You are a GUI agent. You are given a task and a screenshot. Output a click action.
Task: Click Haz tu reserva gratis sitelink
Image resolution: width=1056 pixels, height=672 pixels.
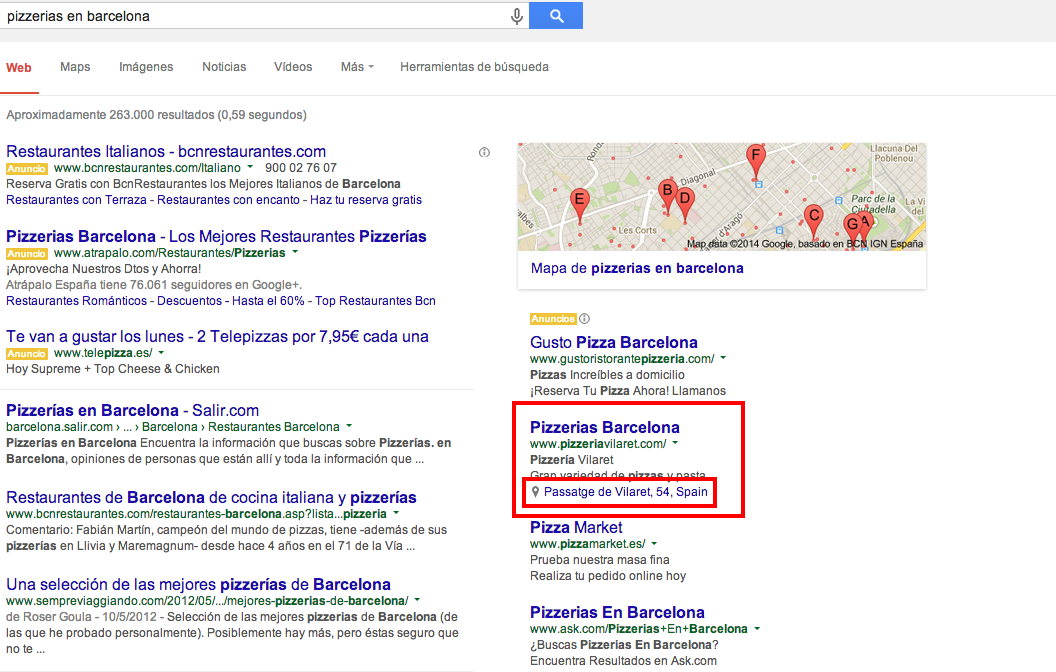[366, 200]
